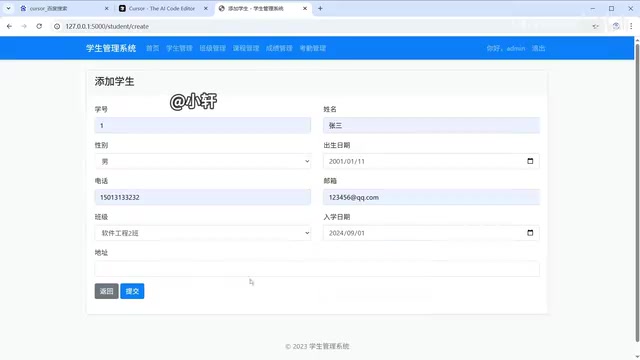Open 学生管理 nav item
Image resolution: width=640 pixels, height=360 pixels.
pyautogui.click(x=179, y=48)
